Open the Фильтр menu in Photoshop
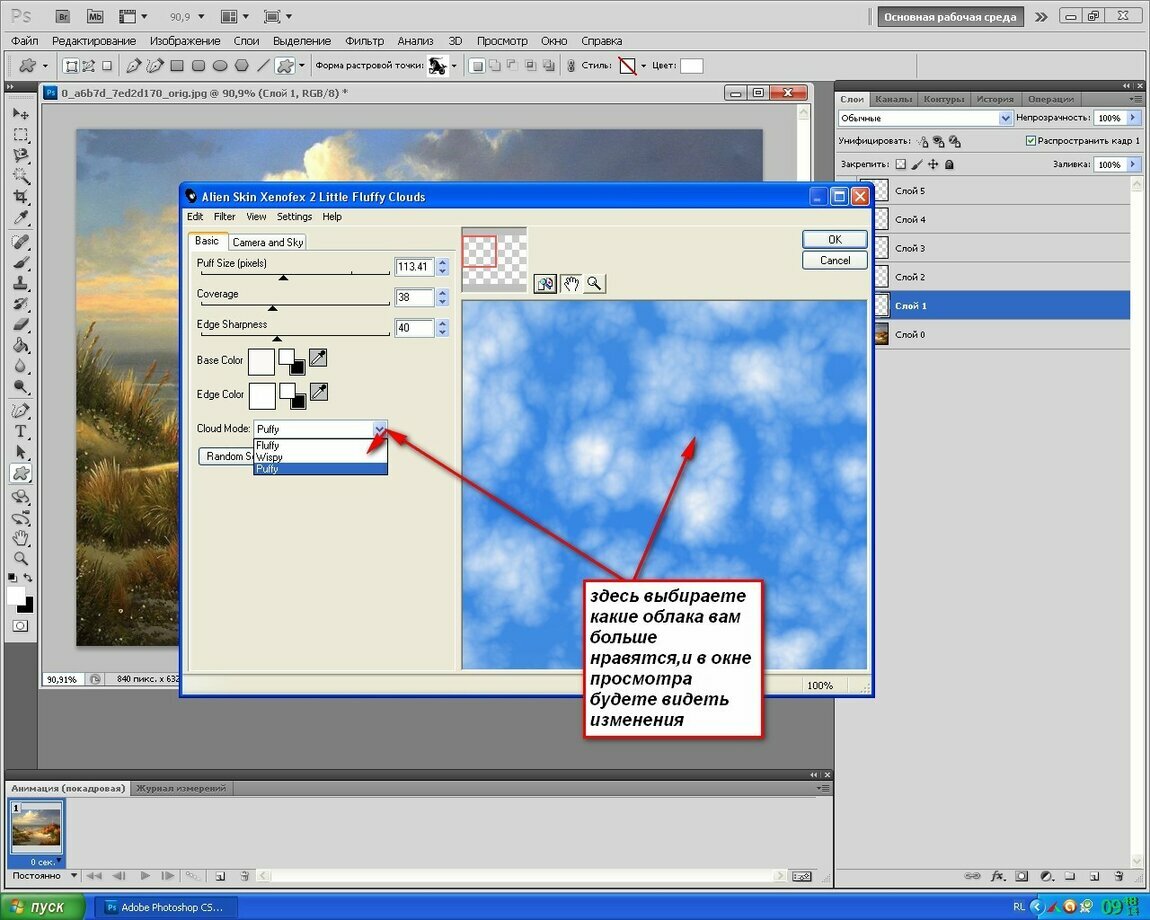This screenshot has width=1150, height=920. [x=365, y=41]
